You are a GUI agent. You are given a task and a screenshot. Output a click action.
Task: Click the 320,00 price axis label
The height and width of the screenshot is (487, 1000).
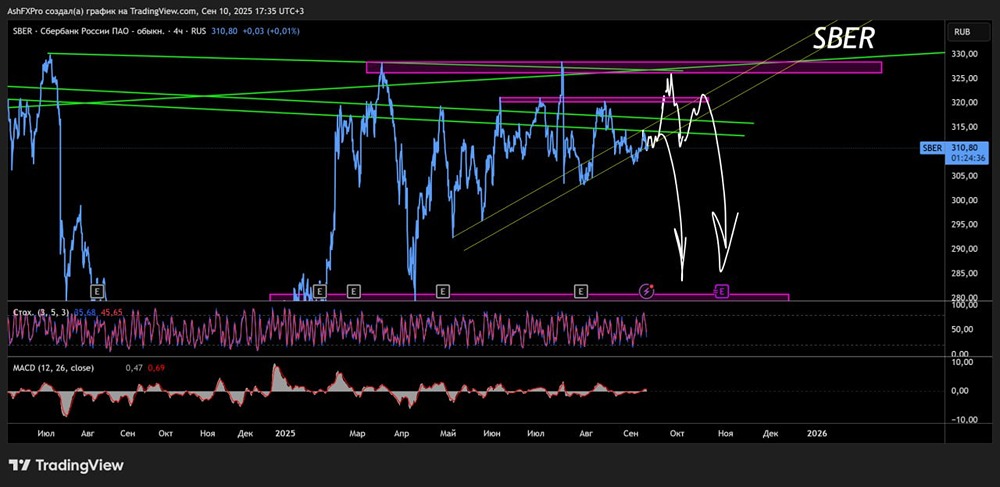point(965,103)
